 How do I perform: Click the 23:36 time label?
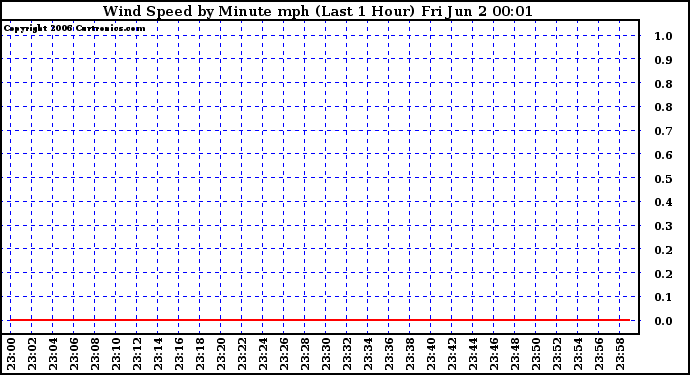pos(389,354)
